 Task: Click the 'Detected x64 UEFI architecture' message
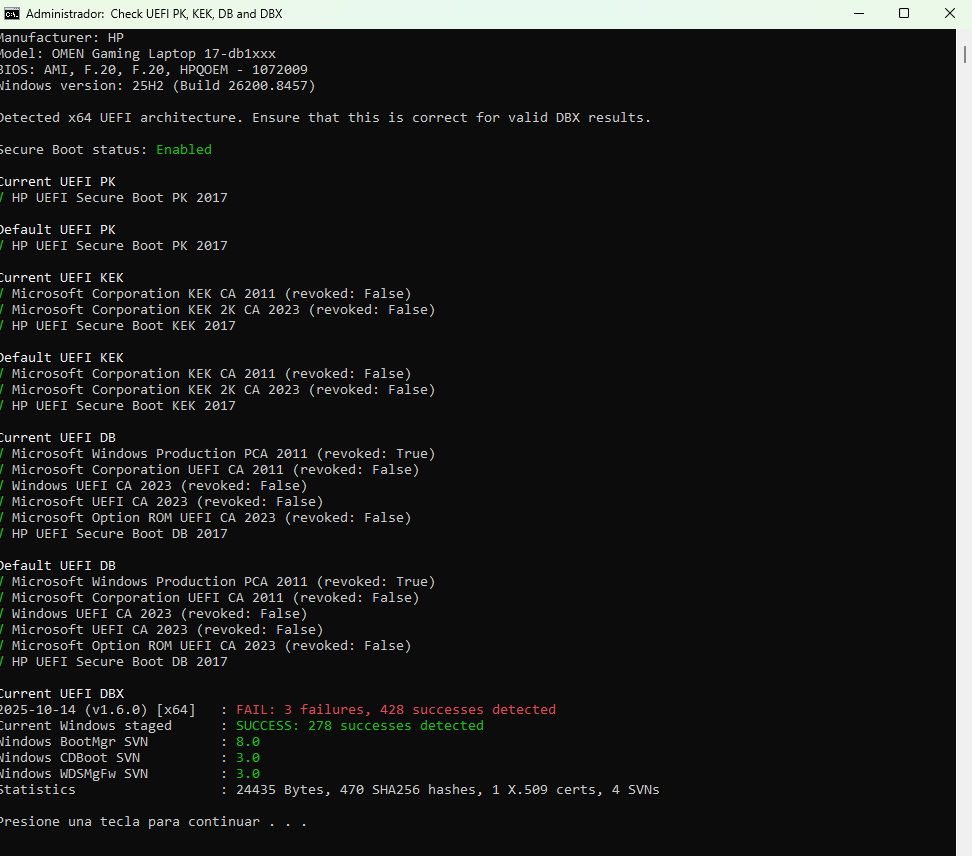[x=325, y=118]
